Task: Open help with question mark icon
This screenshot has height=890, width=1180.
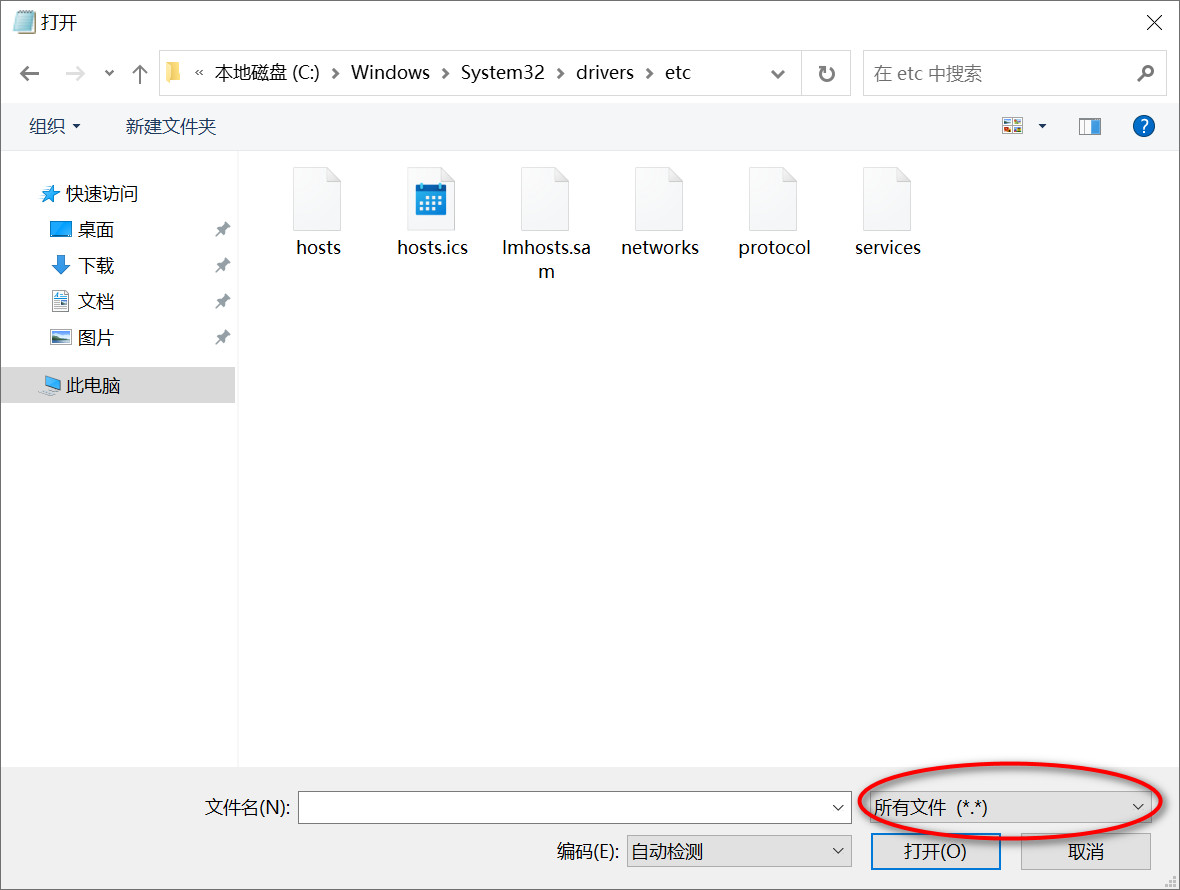Action: pyautogui.click(x=1143, y=126)
